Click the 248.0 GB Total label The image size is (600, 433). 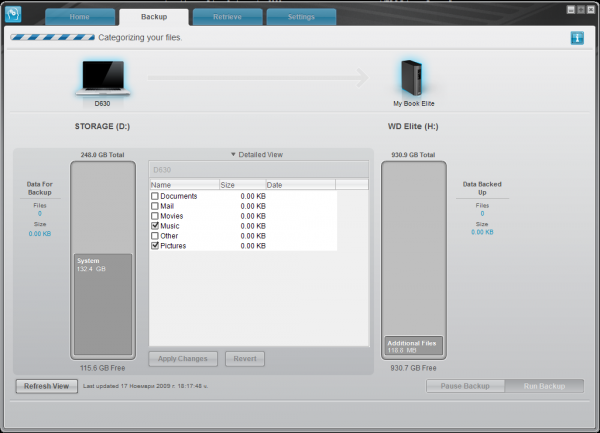tap(103, 155)
